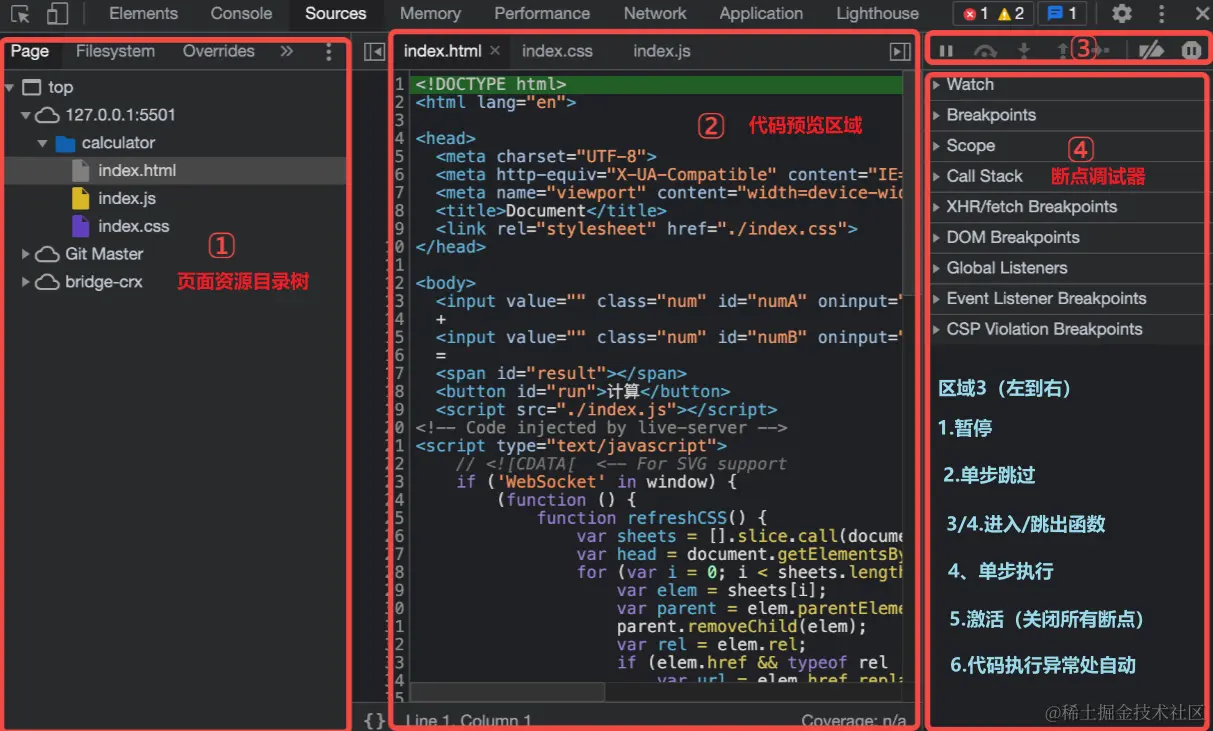Expand the Git Master node
Viewport: 1213px width, 731px height.
25,254
